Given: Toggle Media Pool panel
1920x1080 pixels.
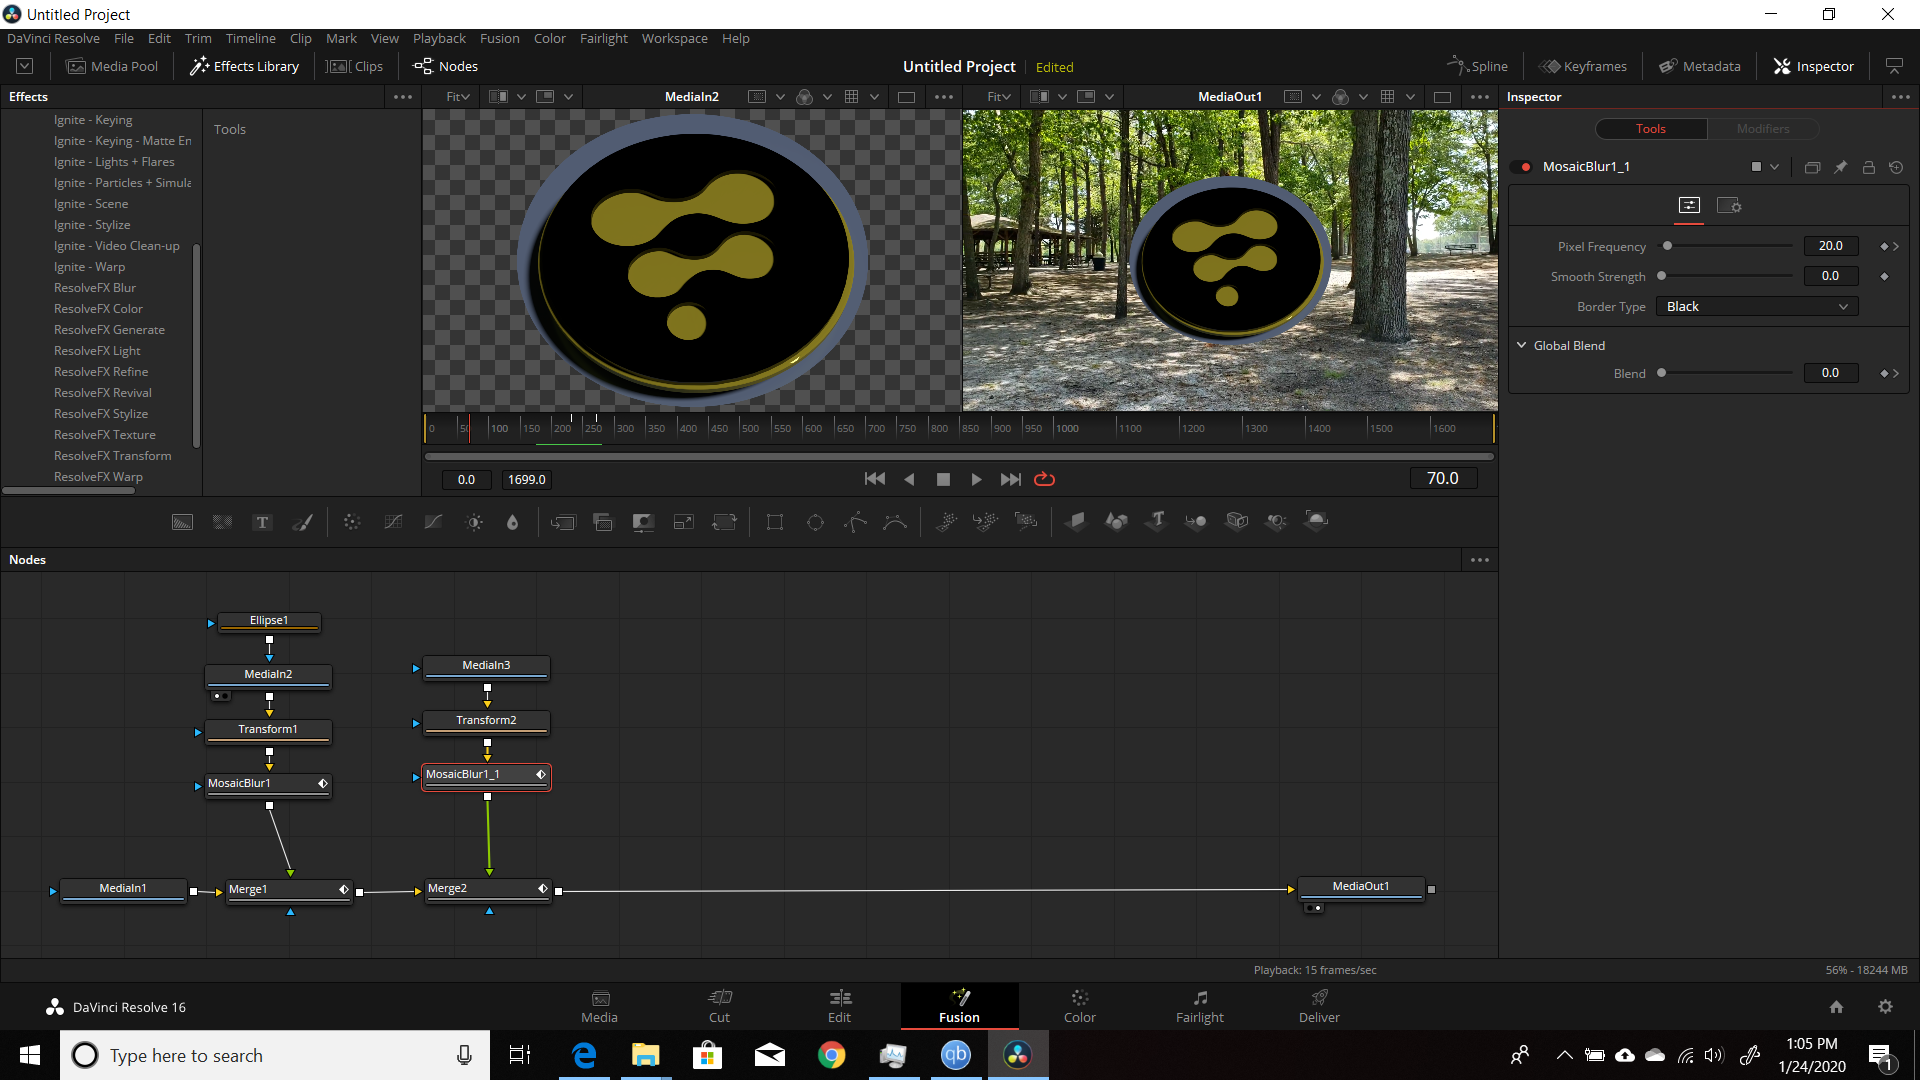Looking at the screenshot, I should [112, 66].
